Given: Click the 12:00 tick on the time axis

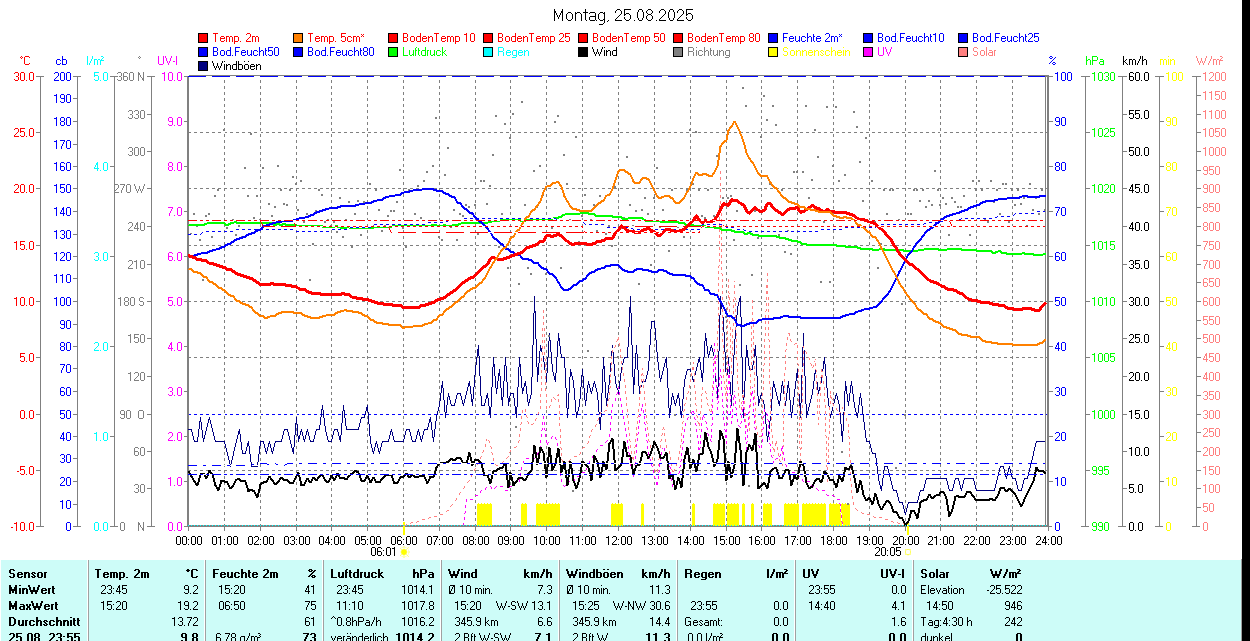Looking at the screenshot, I should point(619,540).
